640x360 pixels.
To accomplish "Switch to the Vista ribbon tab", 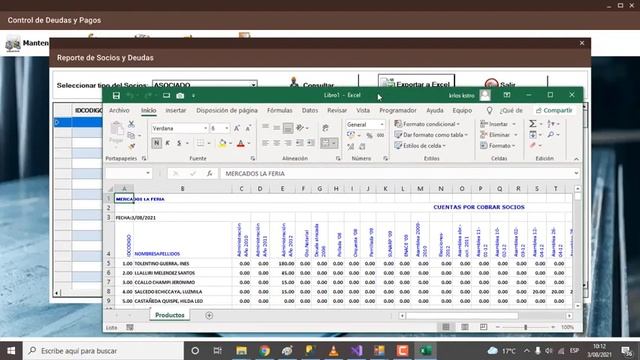I will [363, 110].
